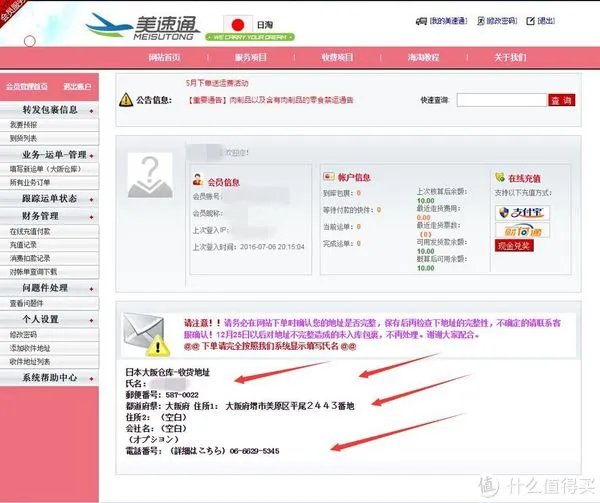The height and width of the screenshot is (503, 600).
Task: Open the 海淘教程 navigation tab
Action: coord(424,57)
